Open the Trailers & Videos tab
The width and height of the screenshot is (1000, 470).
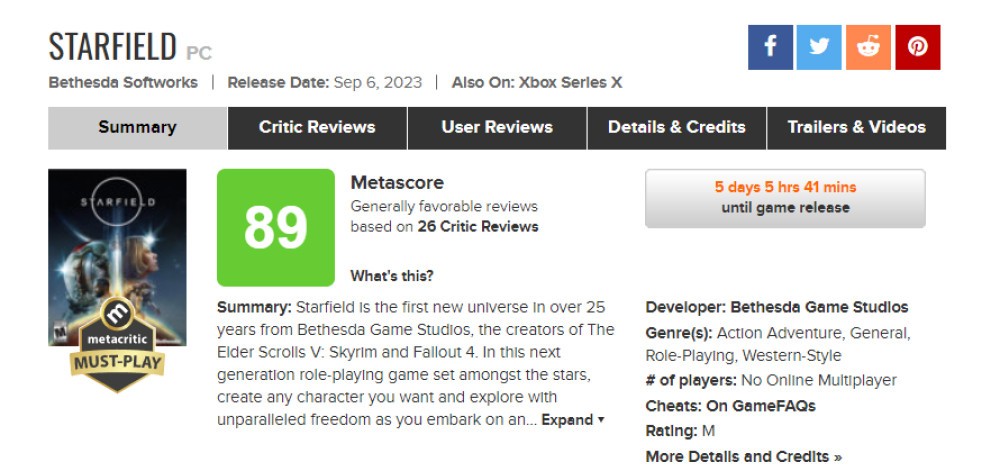click(857, 128)
